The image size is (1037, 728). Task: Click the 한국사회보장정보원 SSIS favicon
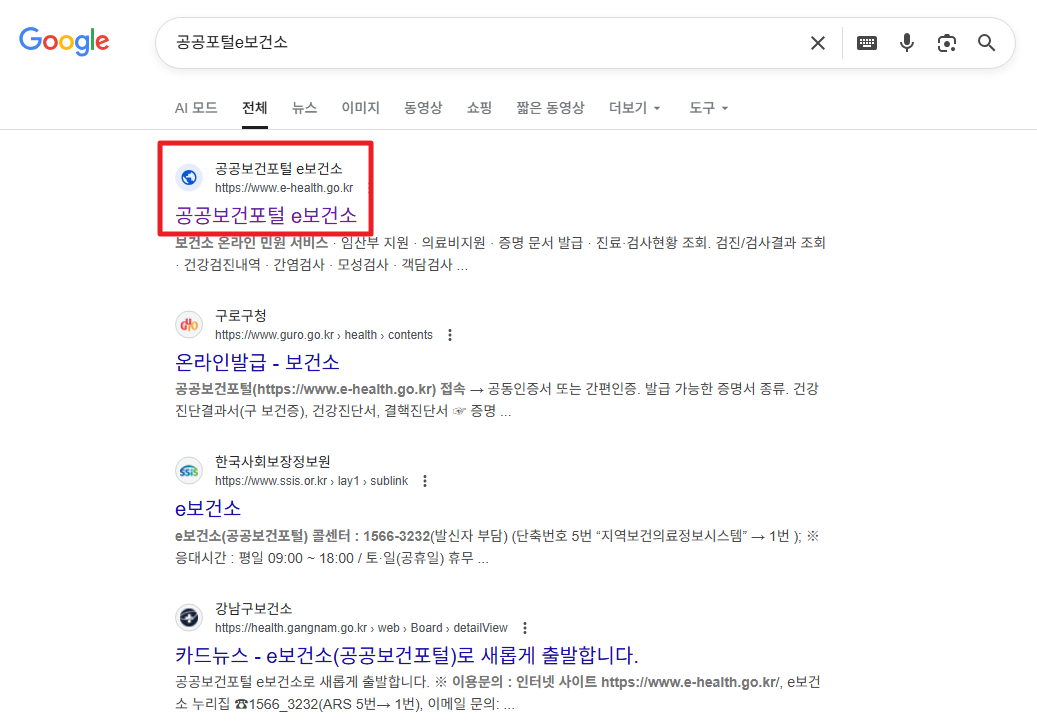pyautogui.click(x=189, y=470)
